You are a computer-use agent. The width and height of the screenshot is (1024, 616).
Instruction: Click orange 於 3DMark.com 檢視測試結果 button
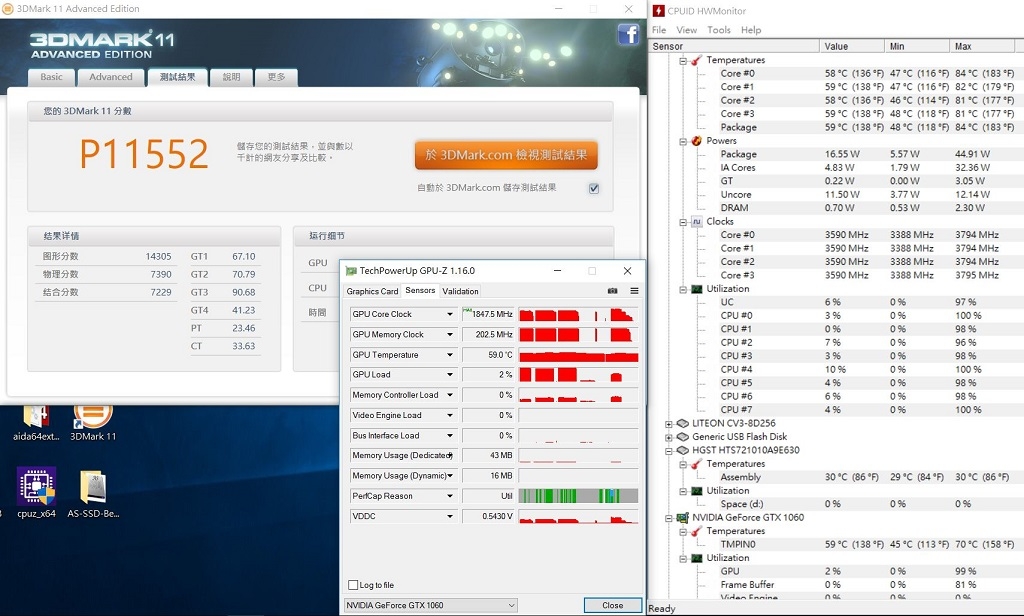506,155
